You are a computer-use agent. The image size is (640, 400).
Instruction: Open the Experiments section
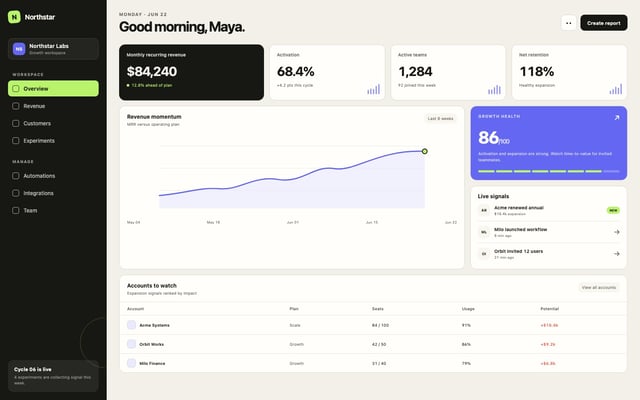[x=53, y=141]
